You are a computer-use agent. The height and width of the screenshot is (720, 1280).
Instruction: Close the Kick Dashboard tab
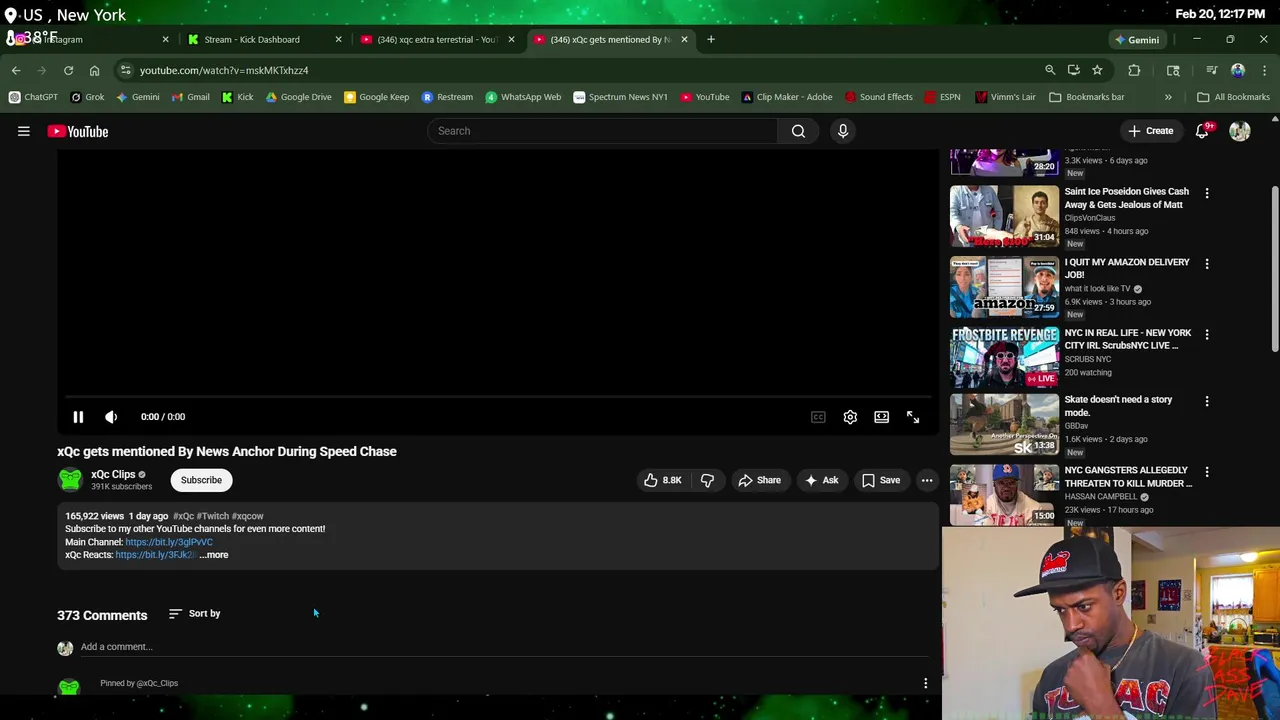pyautogui.click(x=338, y=39)
